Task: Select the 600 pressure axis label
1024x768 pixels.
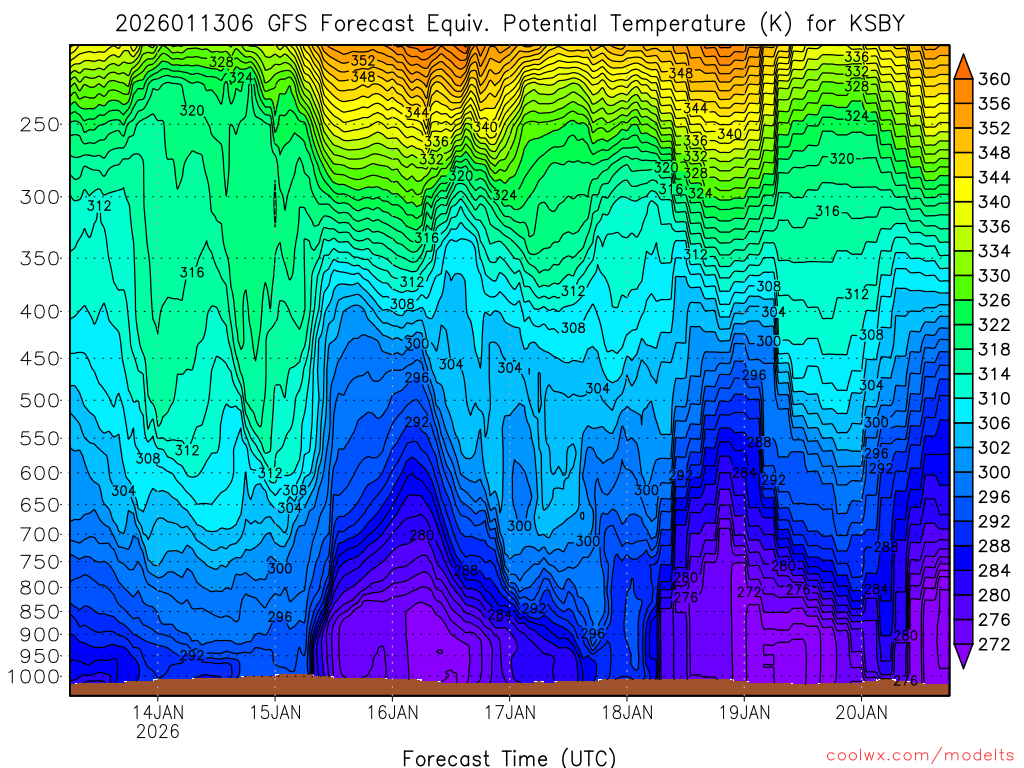Action: (40, 473)
